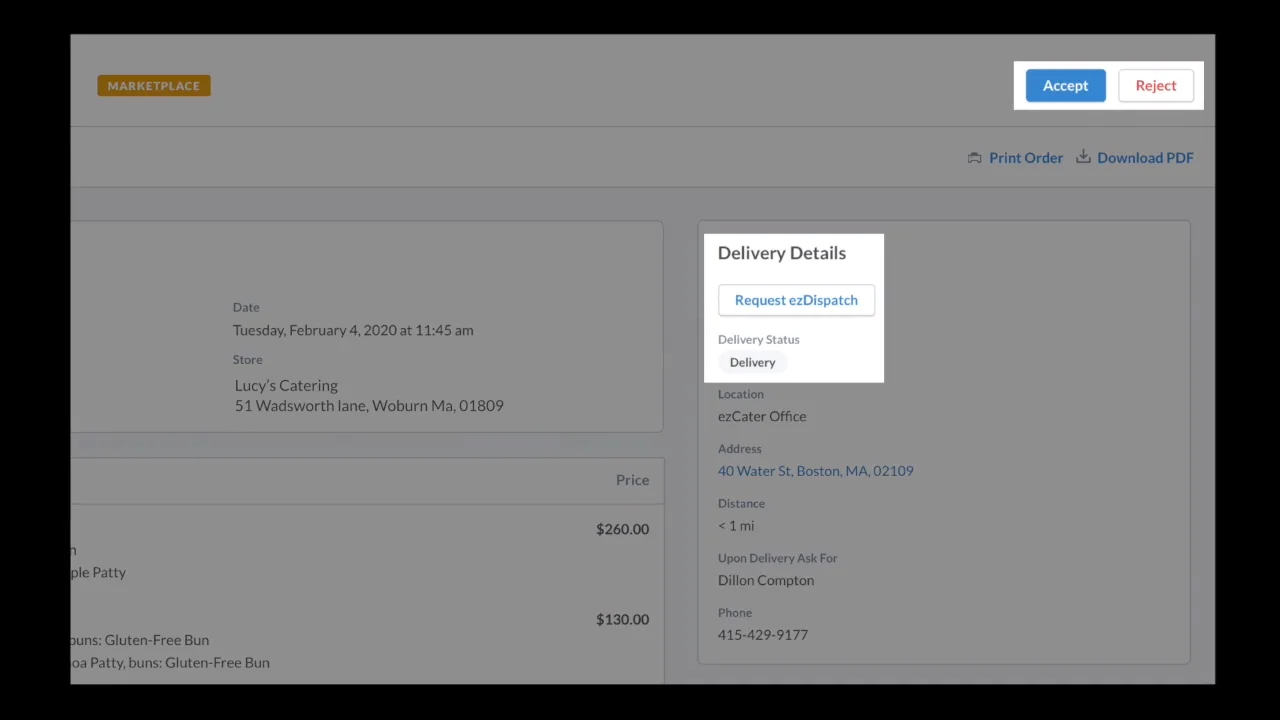Select the $260.00 price
This screenshot has width=1280, height=720.
click(622, 529)
